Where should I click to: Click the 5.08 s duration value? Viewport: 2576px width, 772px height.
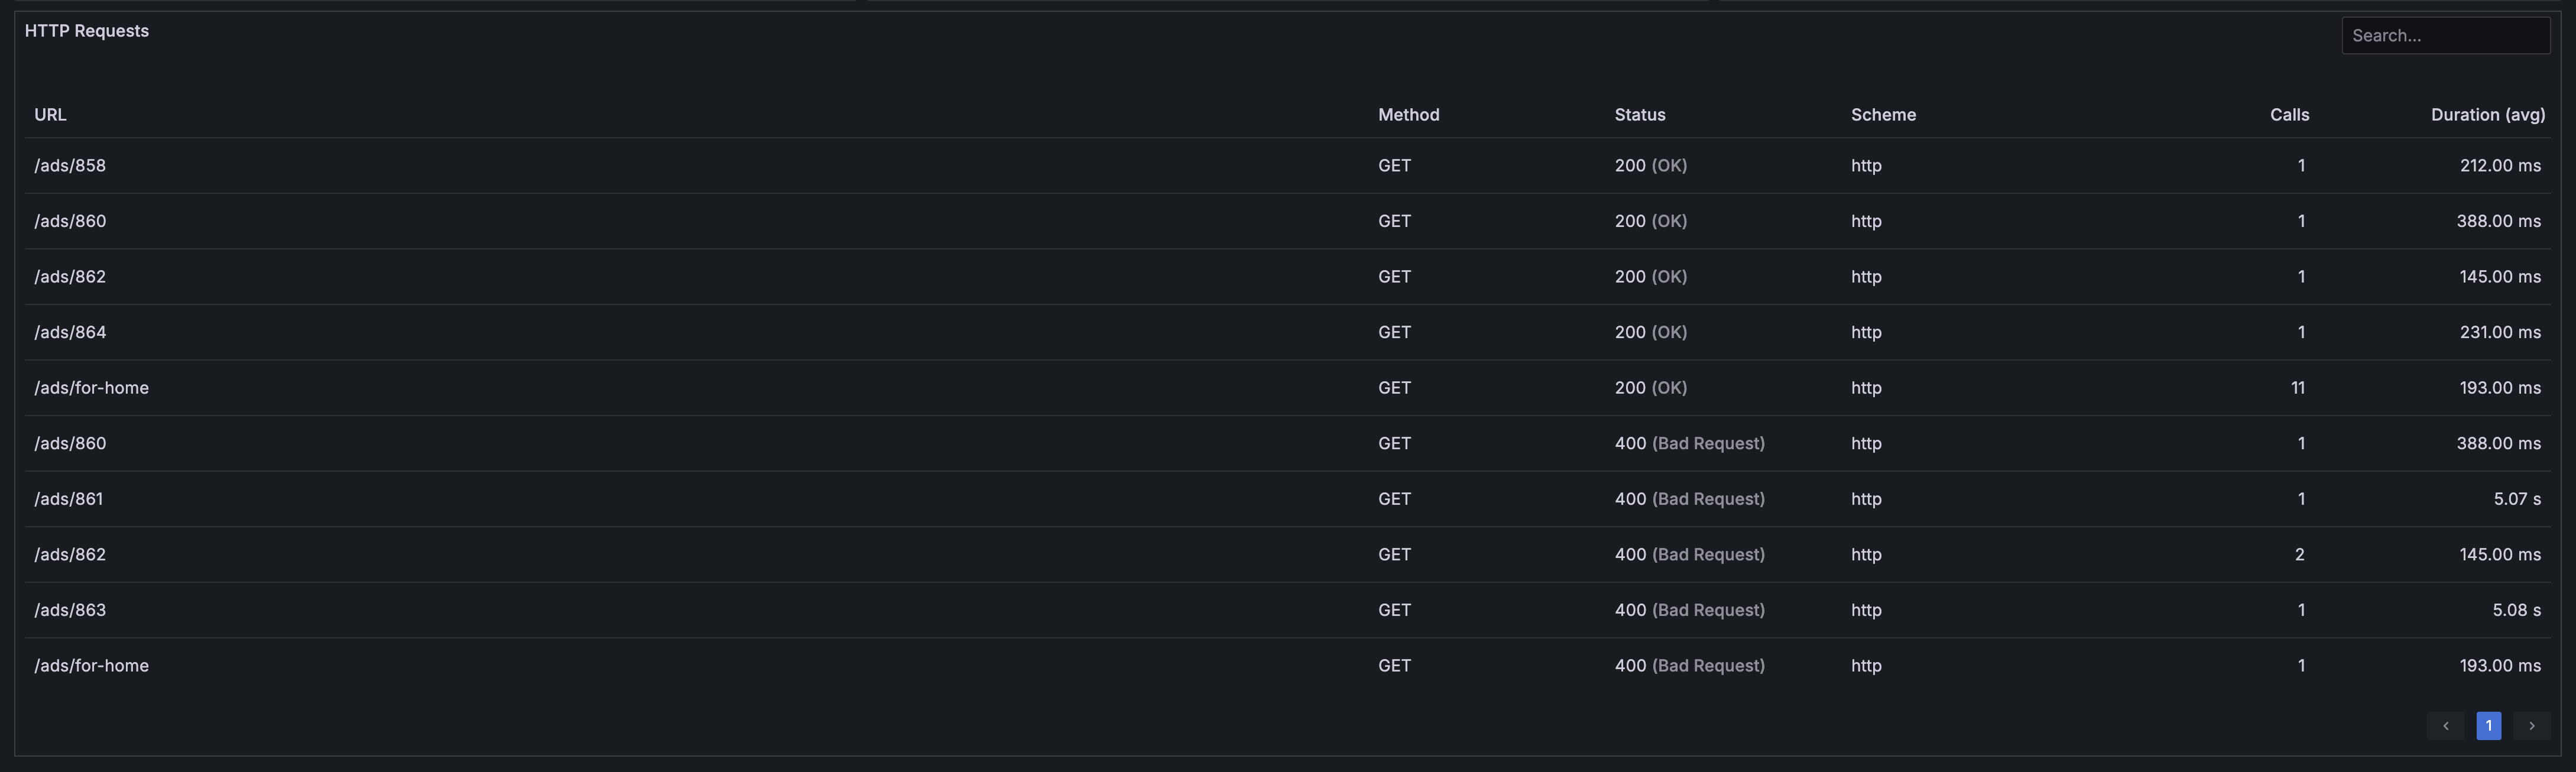(2516, 610)
